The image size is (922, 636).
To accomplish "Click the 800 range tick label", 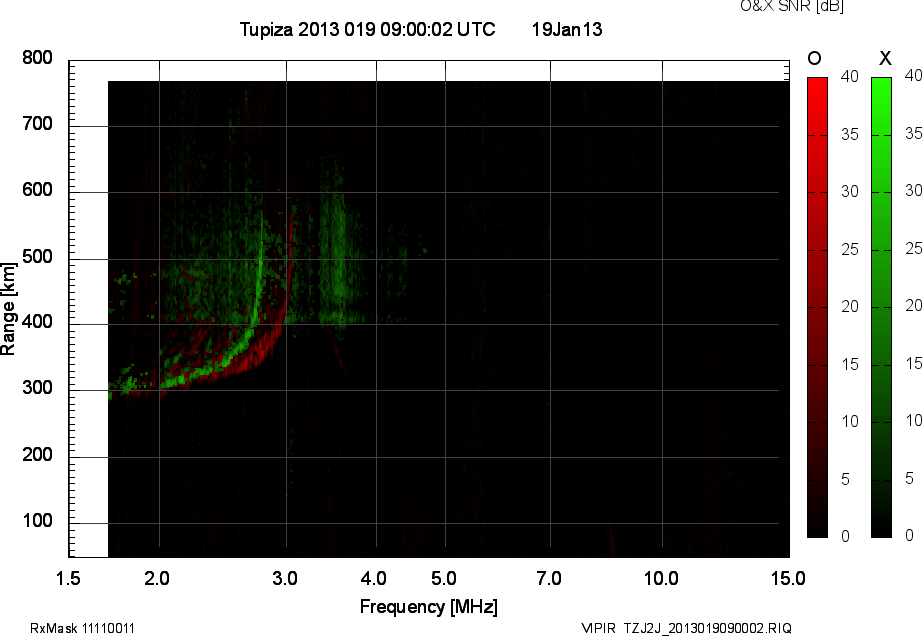I will 37,58.
